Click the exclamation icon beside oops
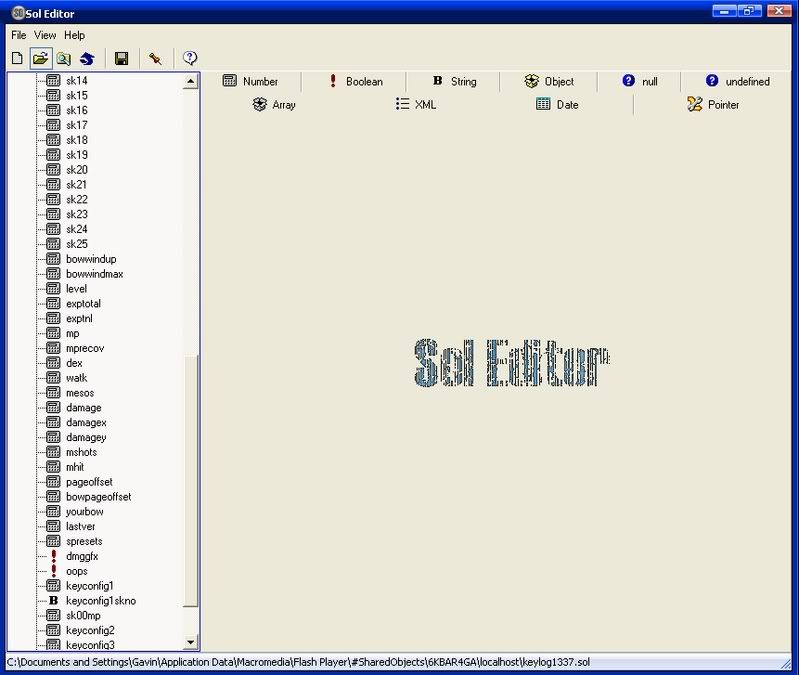This screenshot has height=675, width=799. tap(54, 571)
